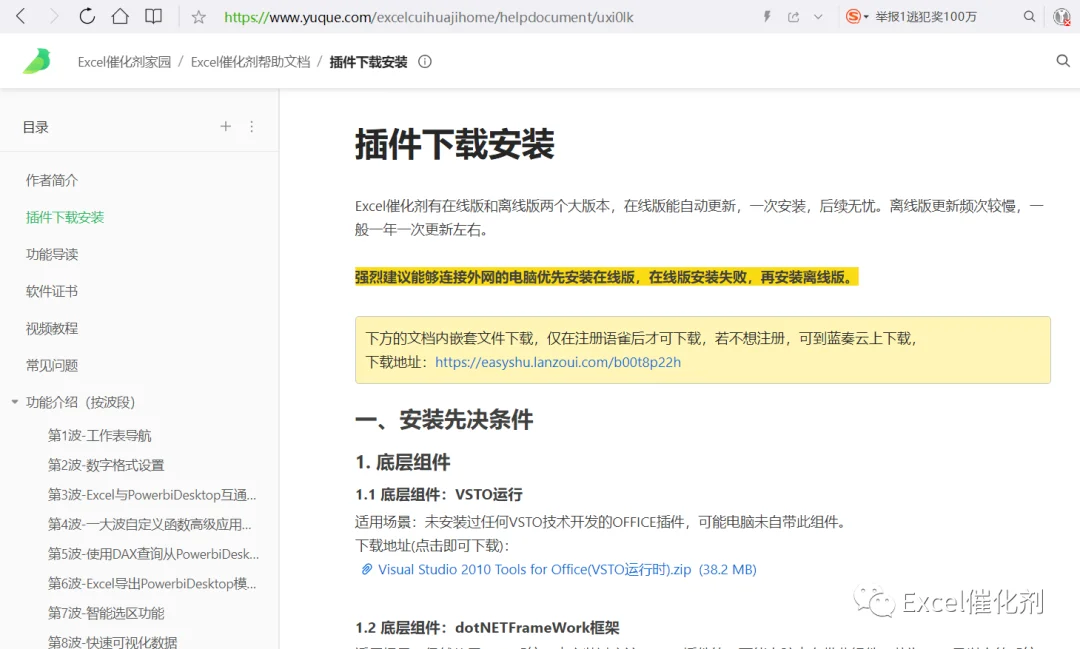Open 常见问题 in the sidebar
Image resolution: width=1080 pixels, height=649 pixels.
[x=52, y=366]
